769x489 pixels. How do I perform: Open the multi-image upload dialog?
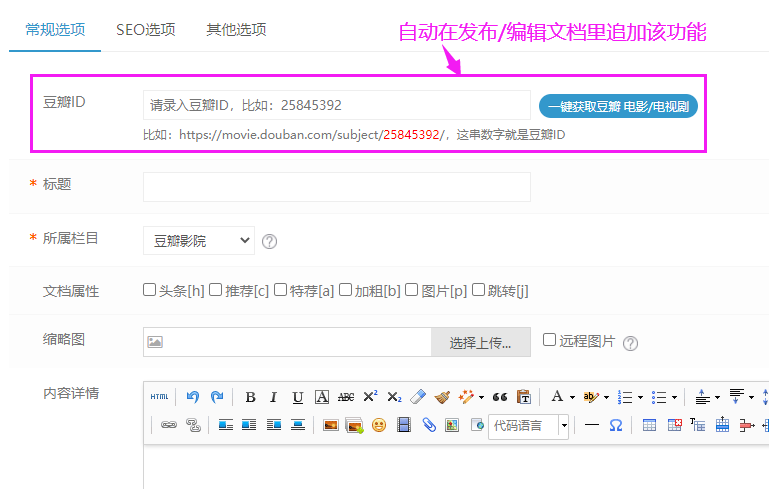(354, 425)
